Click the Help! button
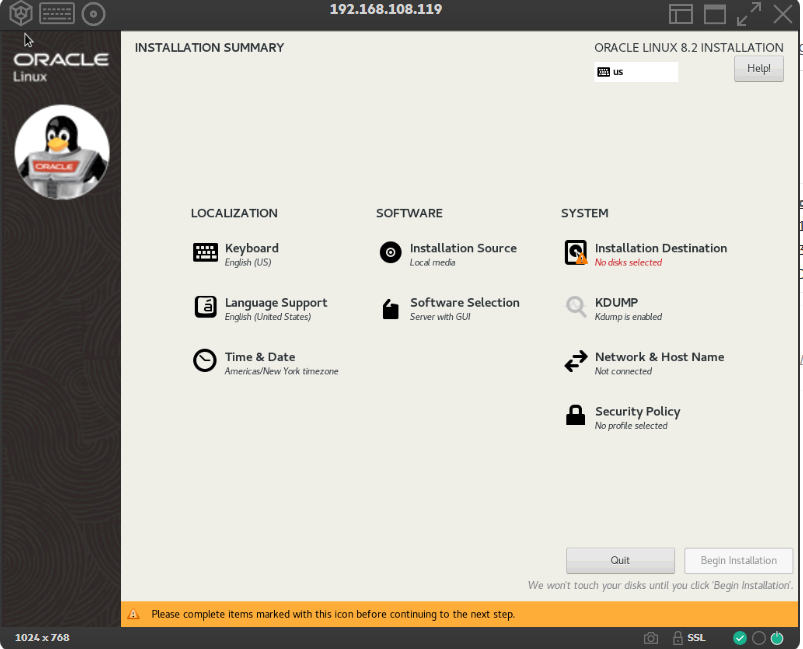 click(758, 69)
